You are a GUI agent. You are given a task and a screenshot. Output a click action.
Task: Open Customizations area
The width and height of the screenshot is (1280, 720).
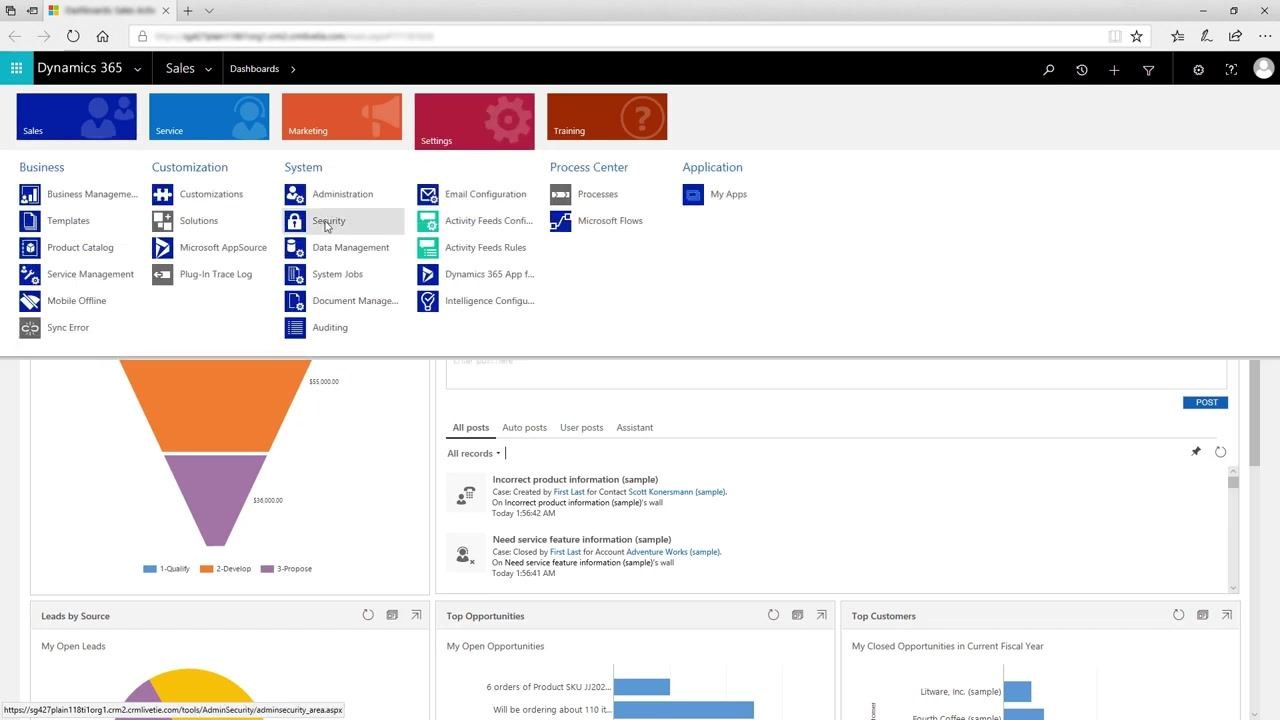(x=198, y=194)
